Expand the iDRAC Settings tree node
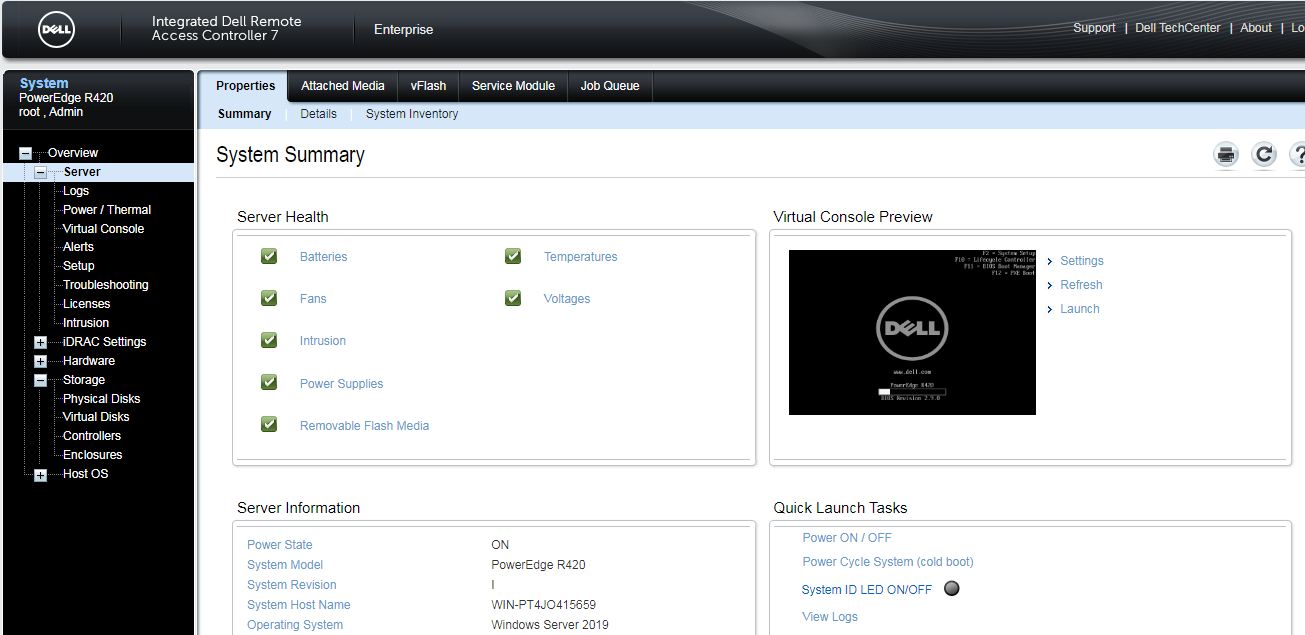1305x635 pixels. click(38, 341)
